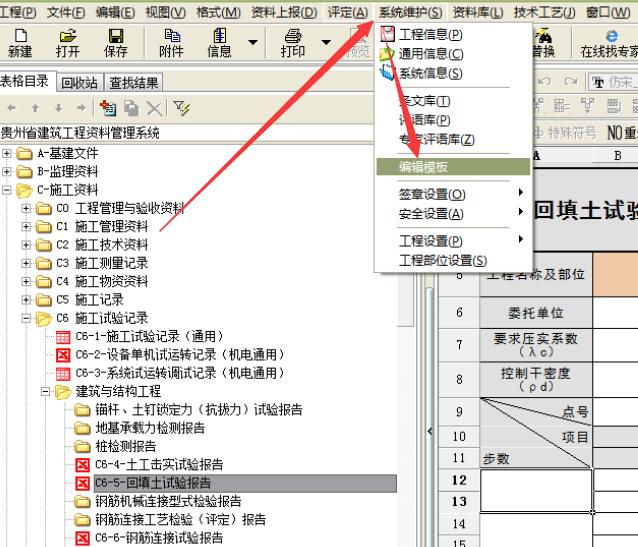638x547 pixels.
Task: Open the 编辑(E) menu
Action: pyautogui.click(x=116, y=13)
